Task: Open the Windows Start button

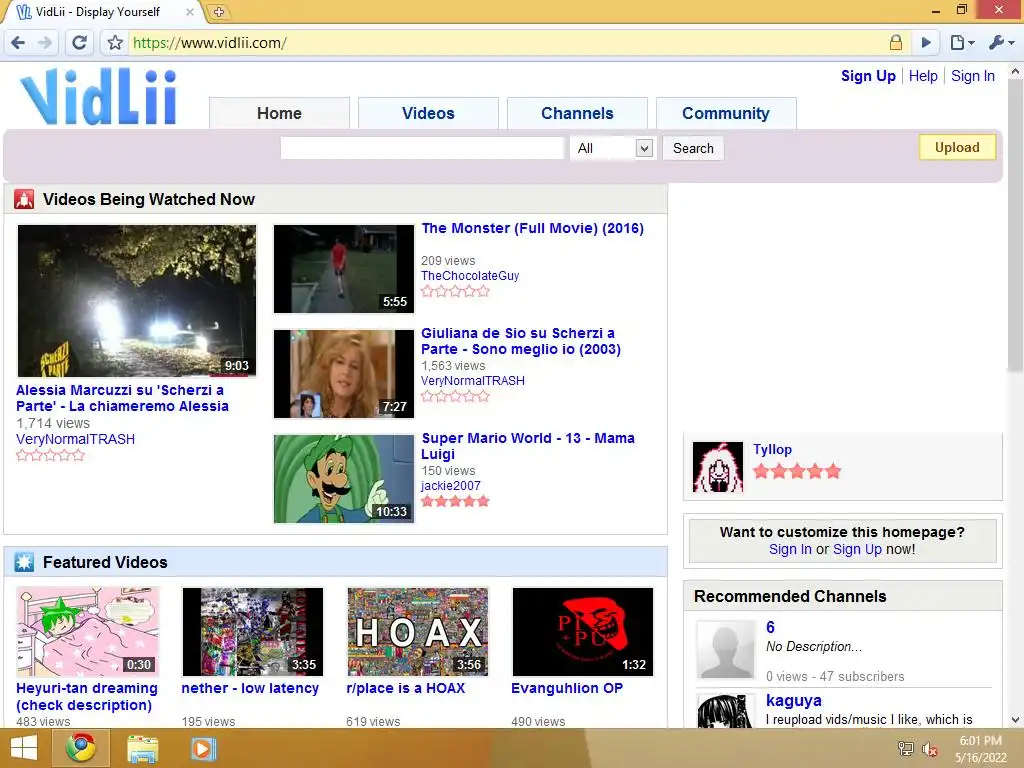Action: (24, 748)
